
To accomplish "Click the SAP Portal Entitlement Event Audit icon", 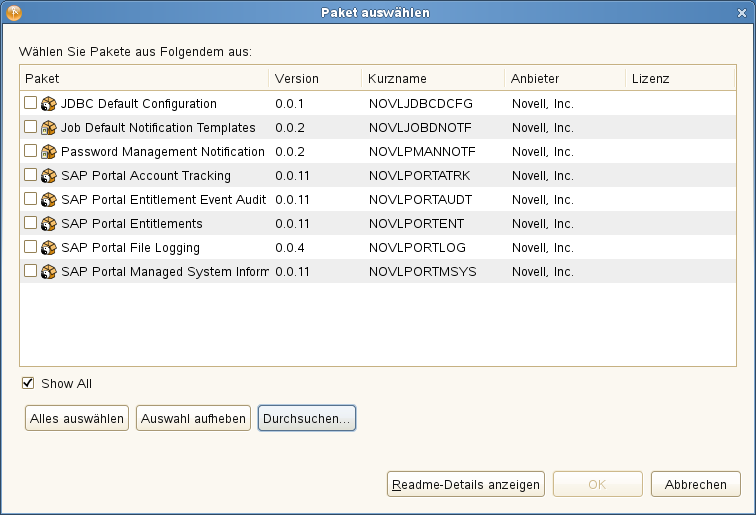I will [x=48, y=199].
